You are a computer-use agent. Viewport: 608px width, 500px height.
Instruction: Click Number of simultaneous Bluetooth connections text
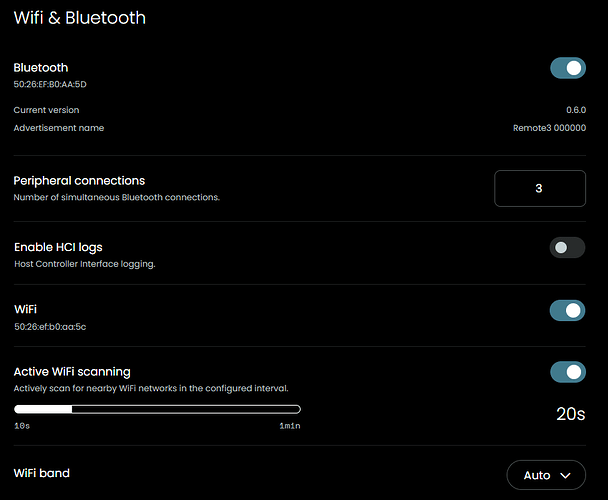coord(117,197)
